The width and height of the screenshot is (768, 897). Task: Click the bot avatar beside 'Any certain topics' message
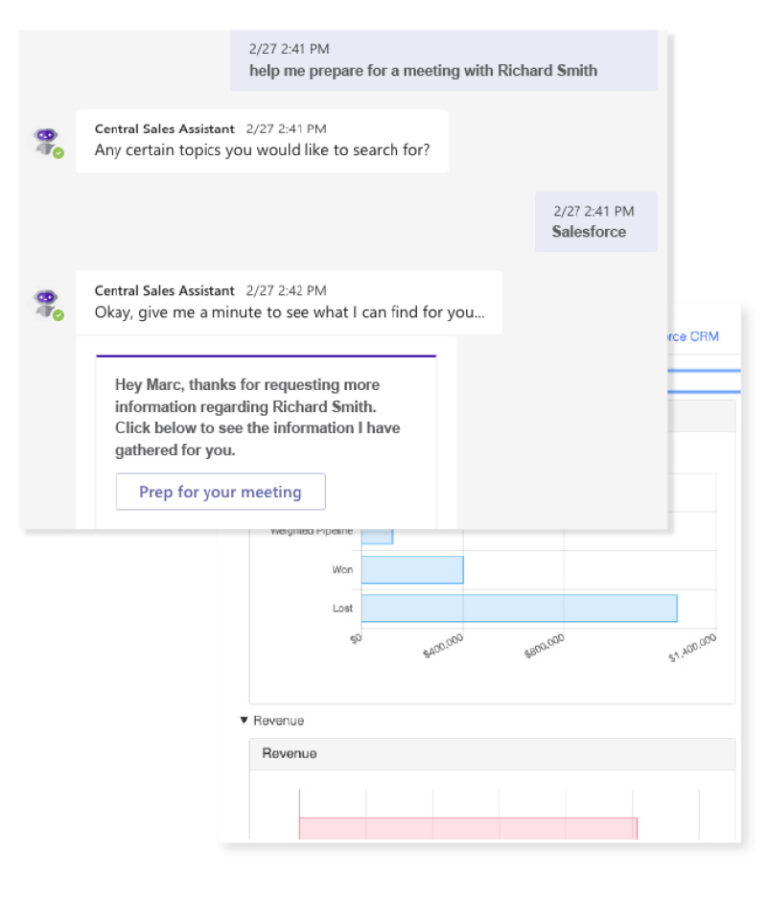[x=46, y=142]
